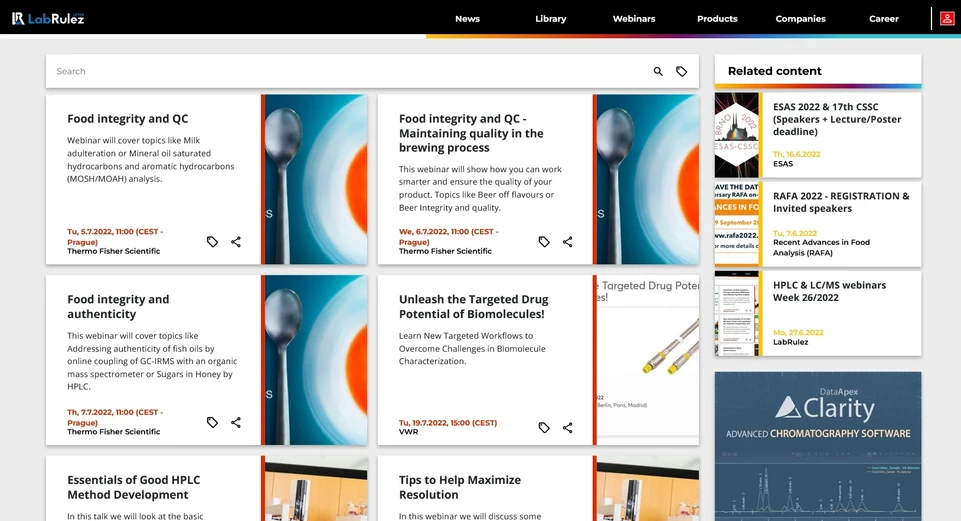Click date 'Th, 16.6.2022' on ESAS item
This screenshot has height=521, width=961.
point(796,154)
